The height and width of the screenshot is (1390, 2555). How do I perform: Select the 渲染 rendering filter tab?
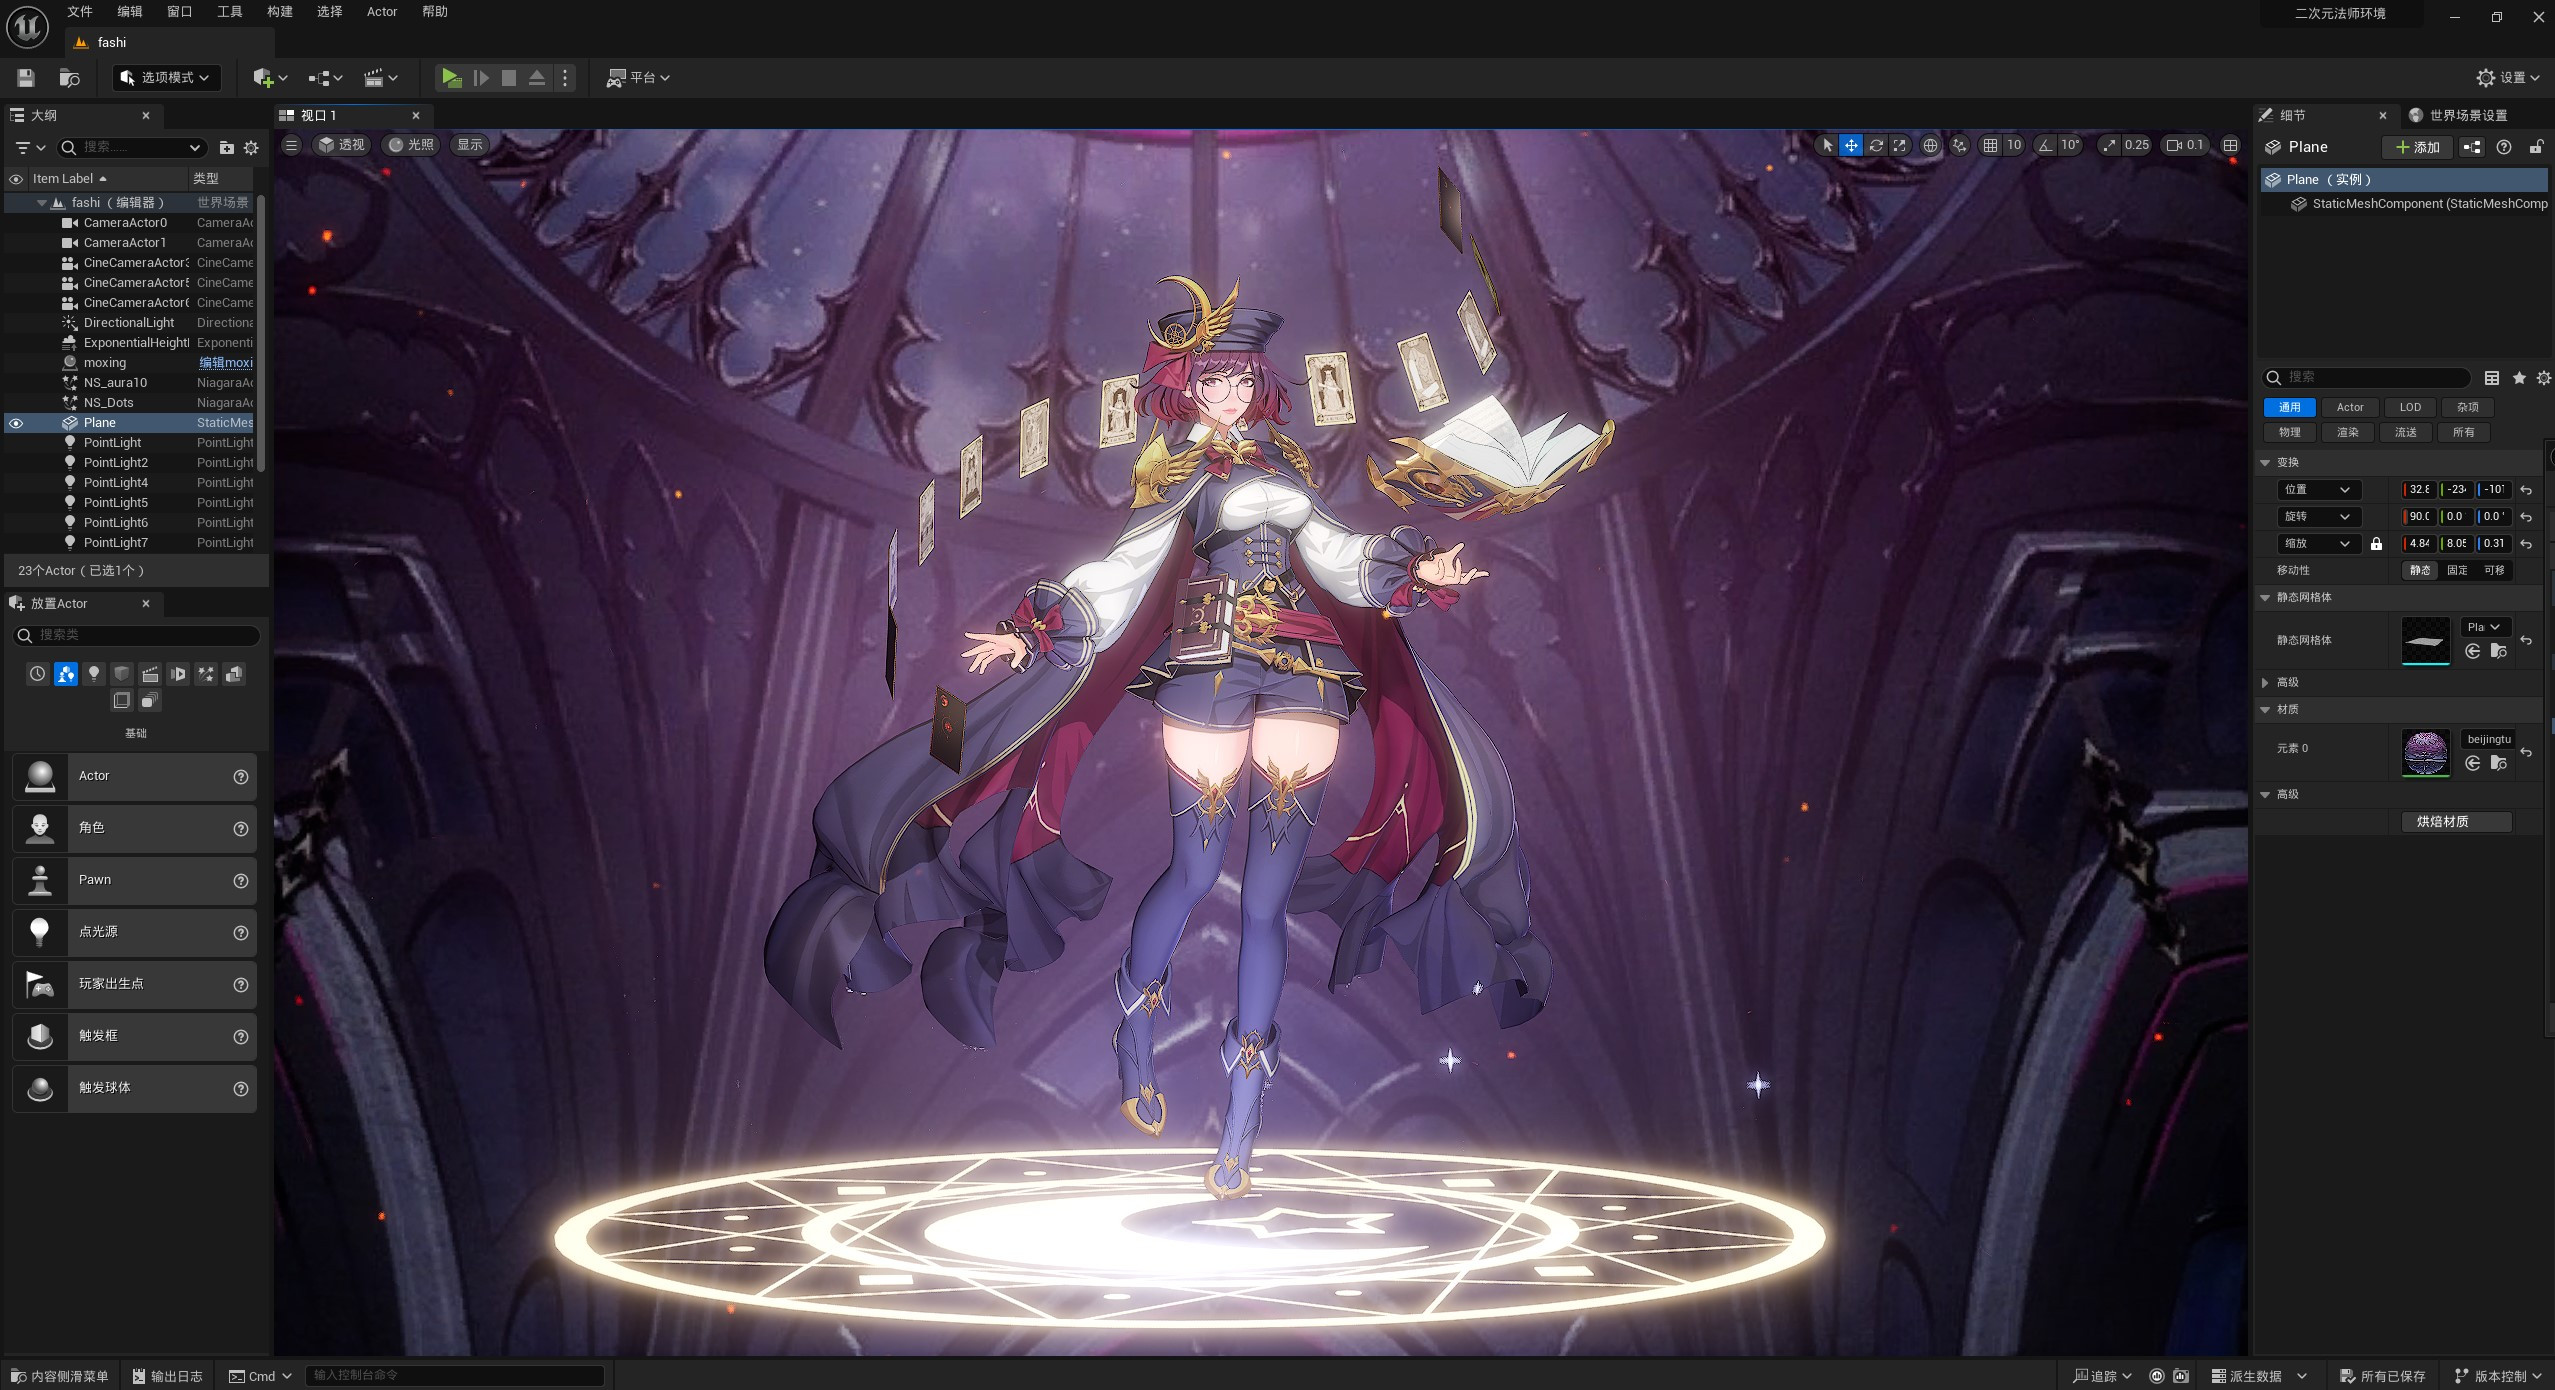pyautogui.click(x=2347, y=433)
